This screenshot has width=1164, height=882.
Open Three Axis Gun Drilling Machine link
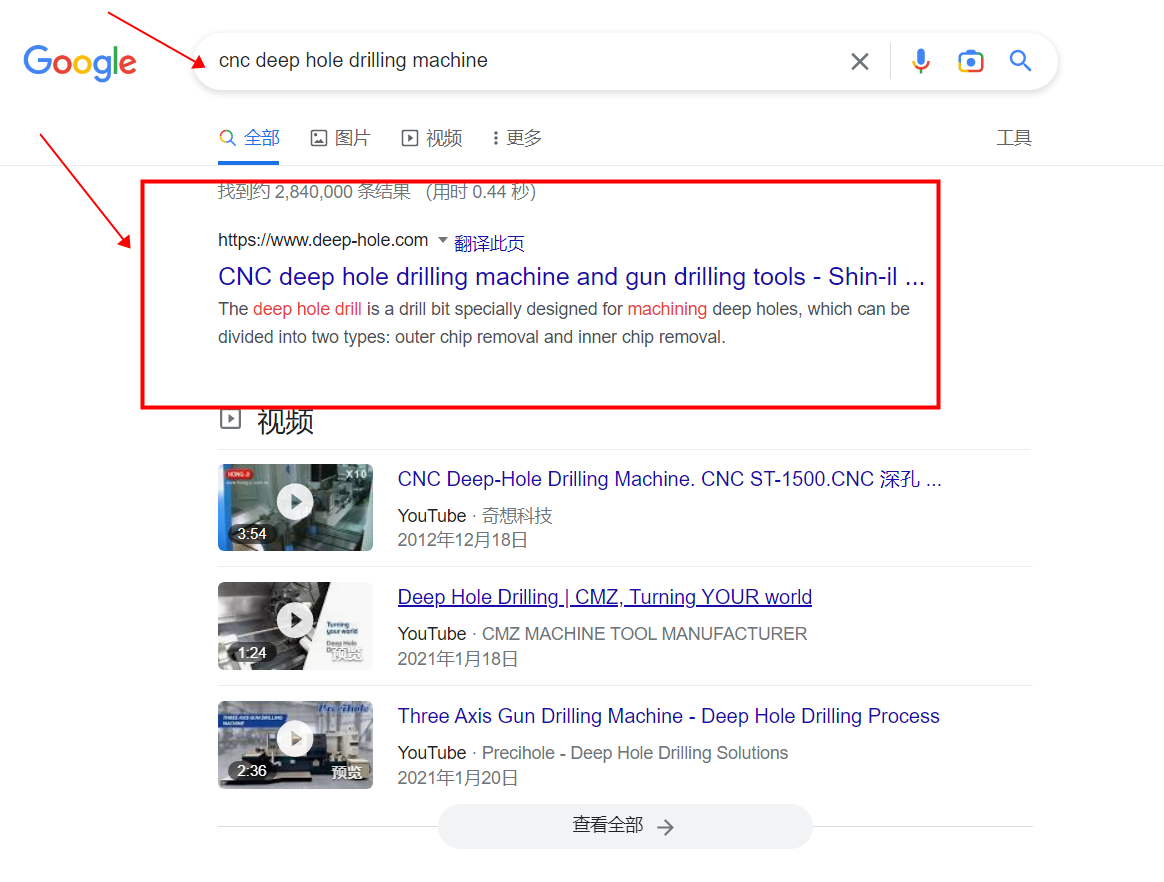tap(668, 716)
